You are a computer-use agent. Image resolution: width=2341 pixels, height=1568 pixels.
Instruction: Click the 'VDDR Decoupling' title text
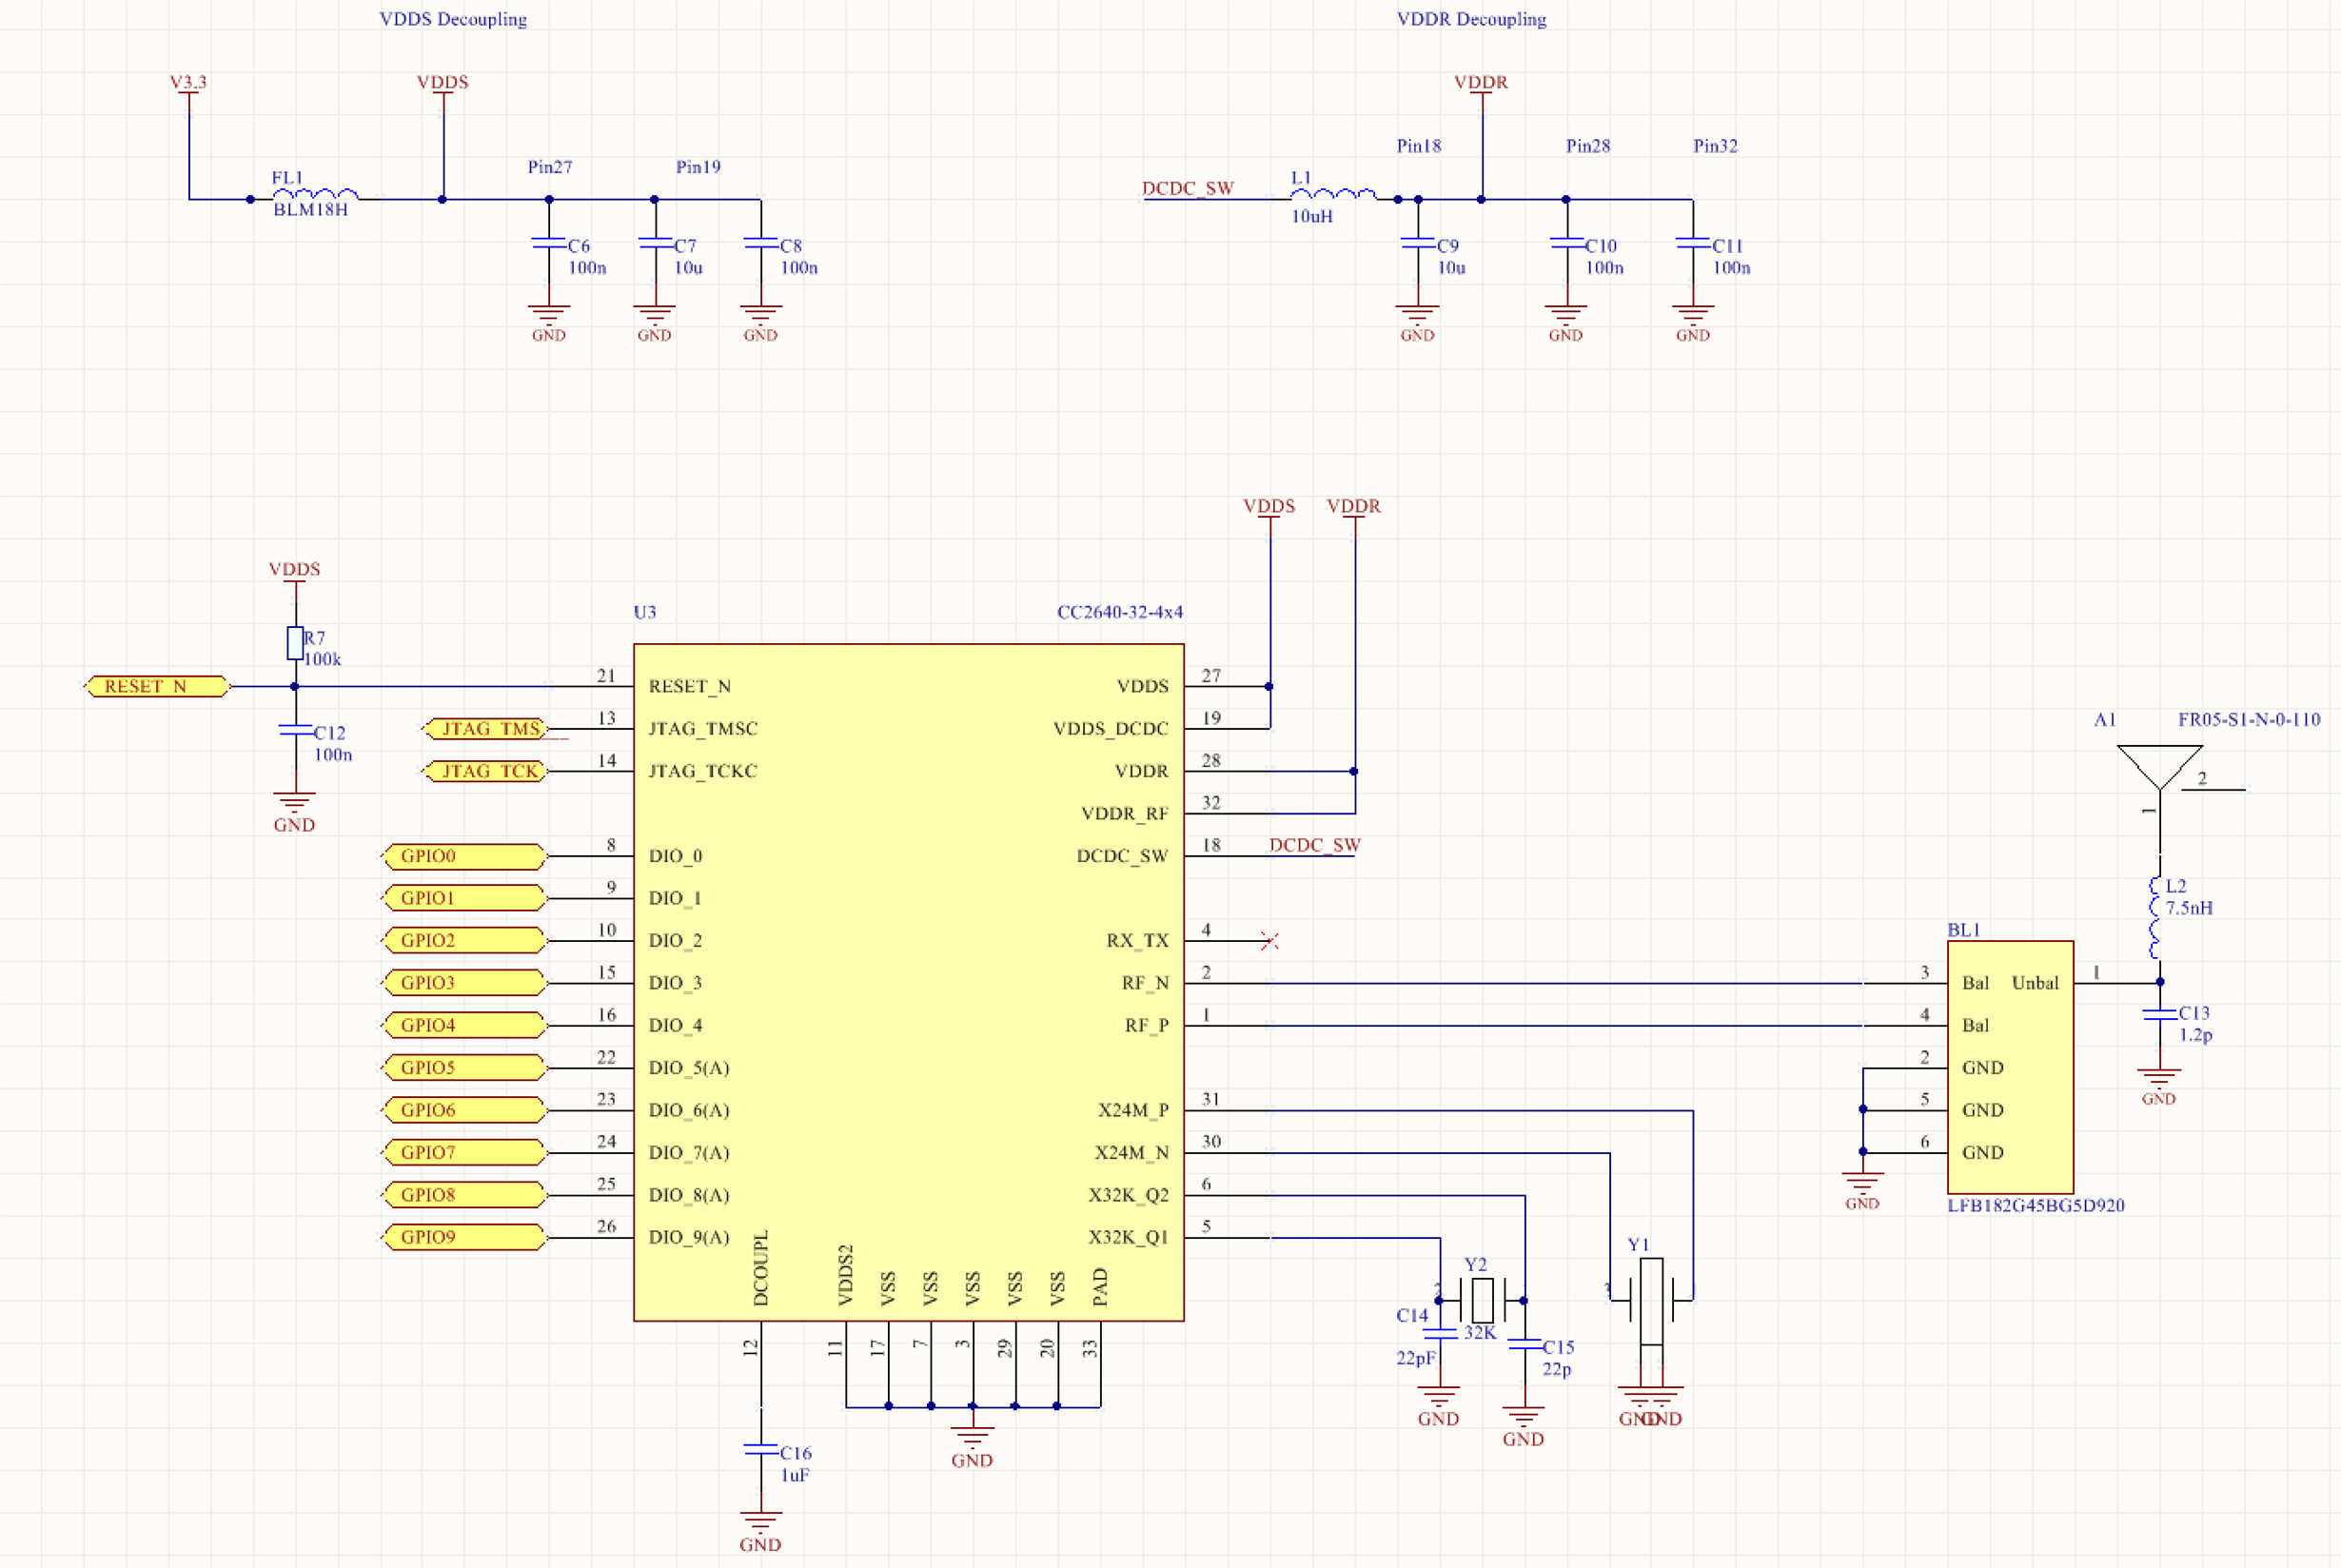click(x=1471, y=19)
